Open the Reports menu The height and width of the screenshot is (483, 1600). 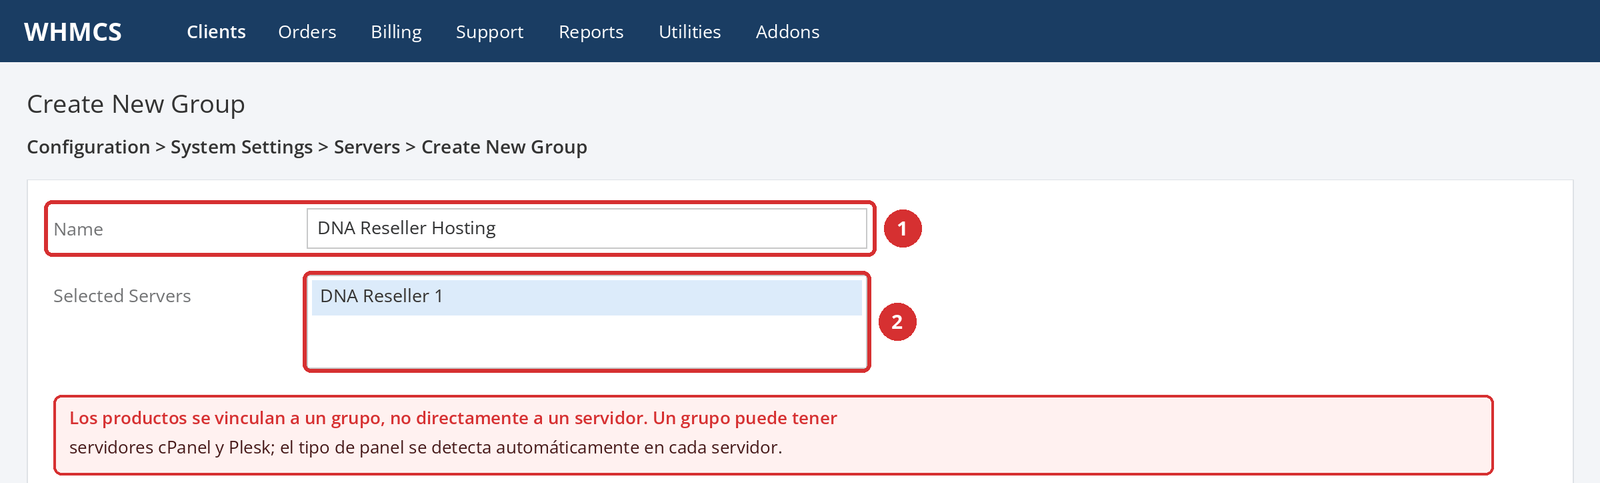tap(591, 32)
